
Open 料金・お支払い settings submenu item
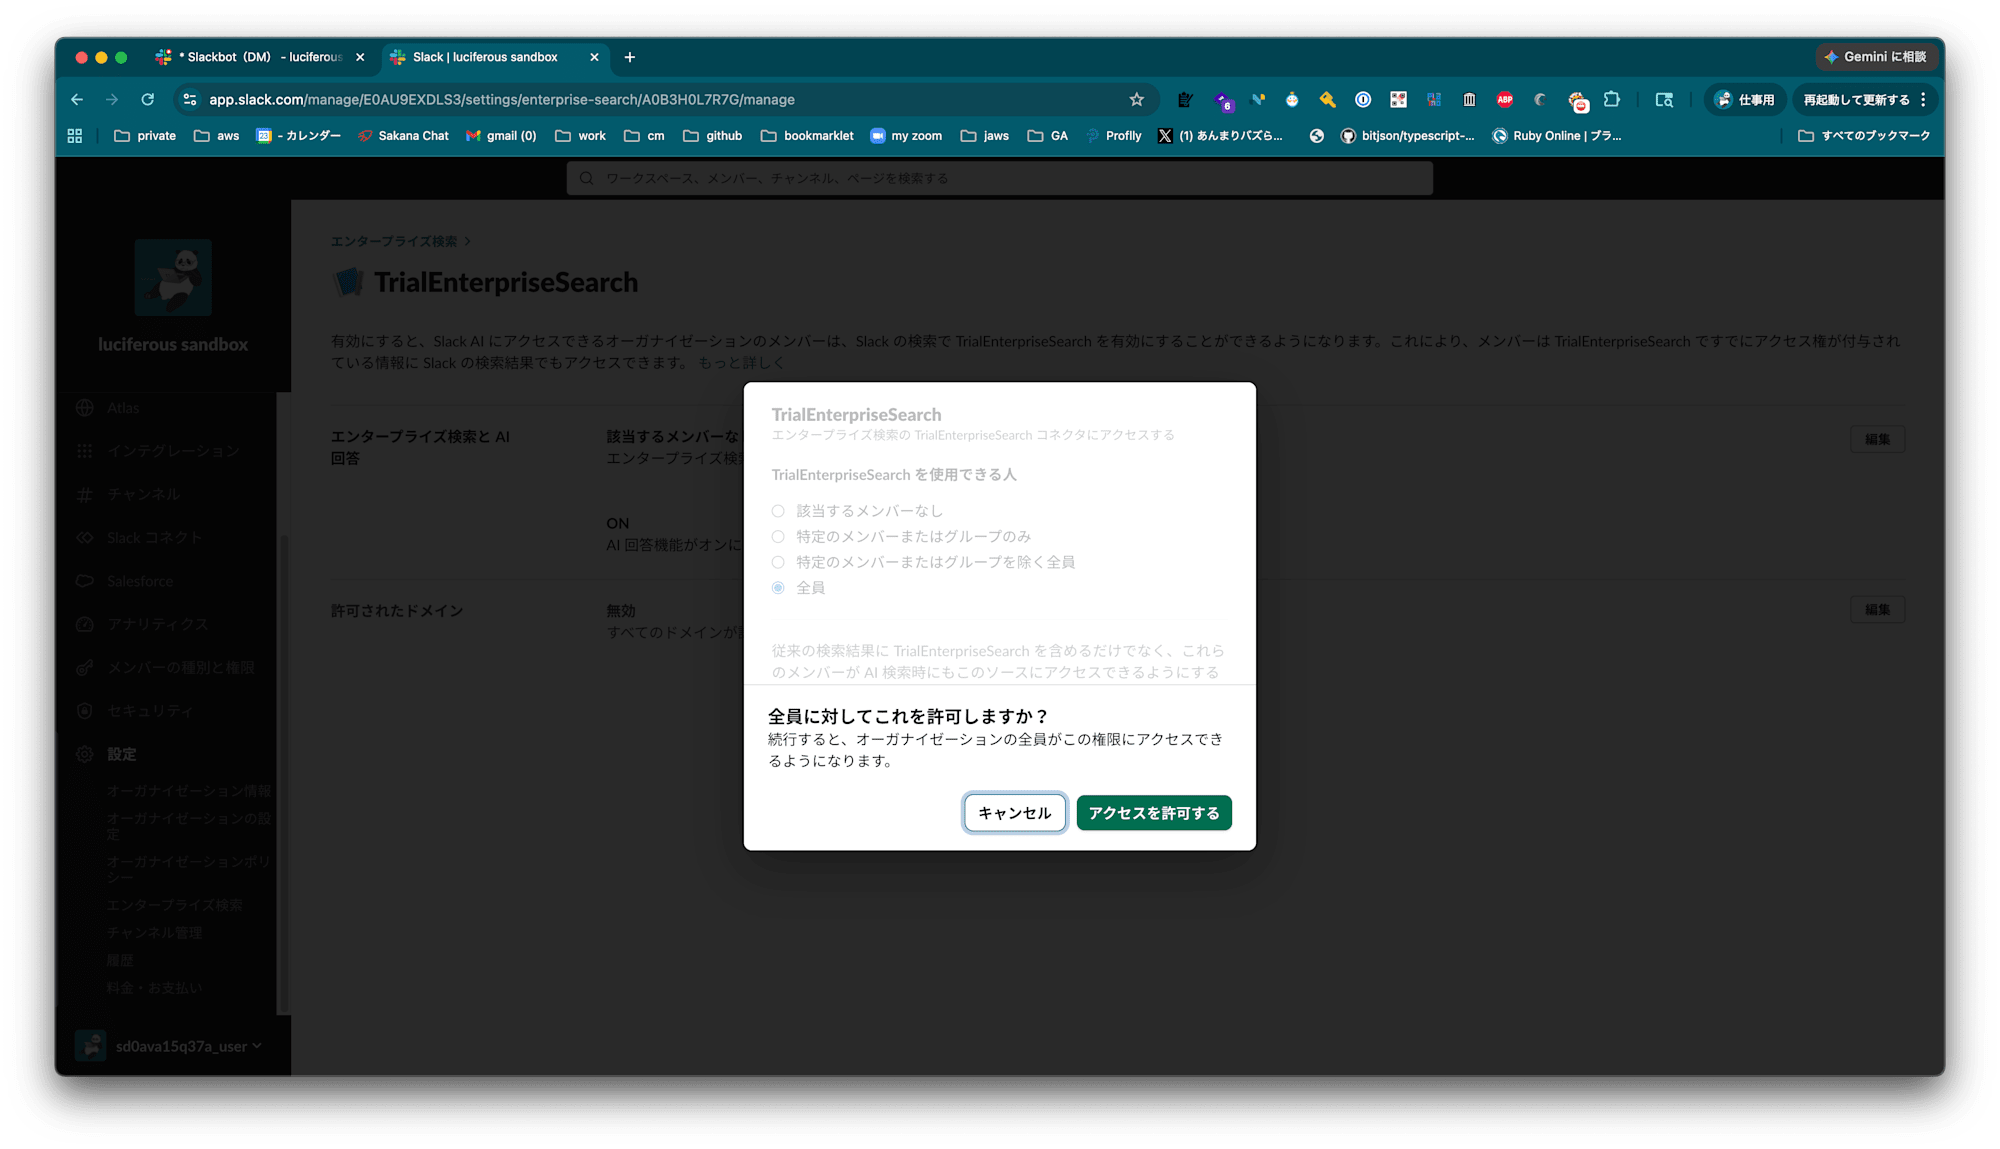(x=155, y=988)
